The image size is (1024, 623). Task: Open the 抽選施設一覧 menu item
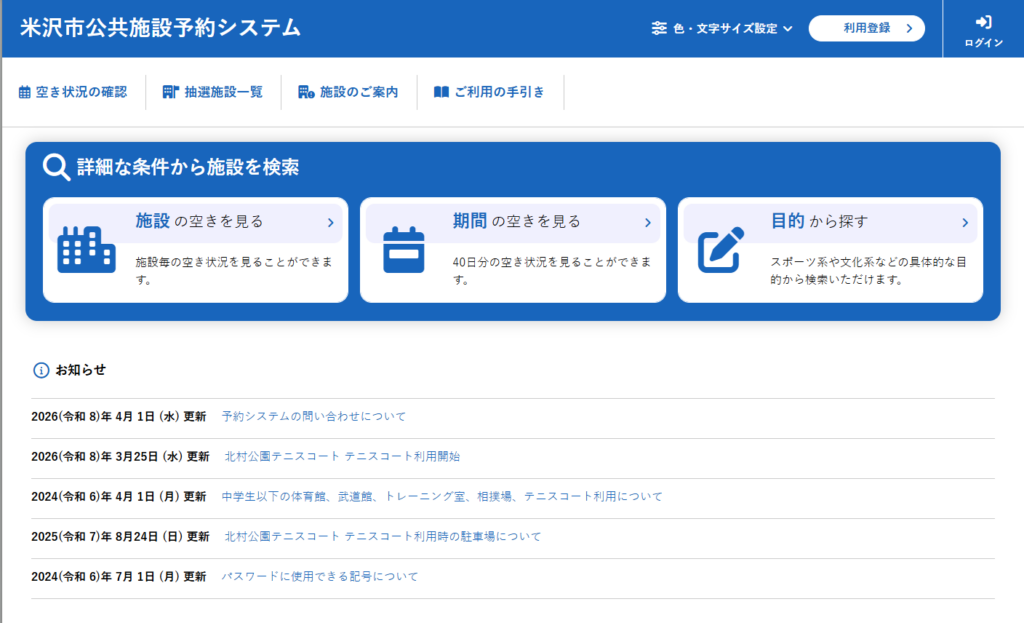point(223,92)
